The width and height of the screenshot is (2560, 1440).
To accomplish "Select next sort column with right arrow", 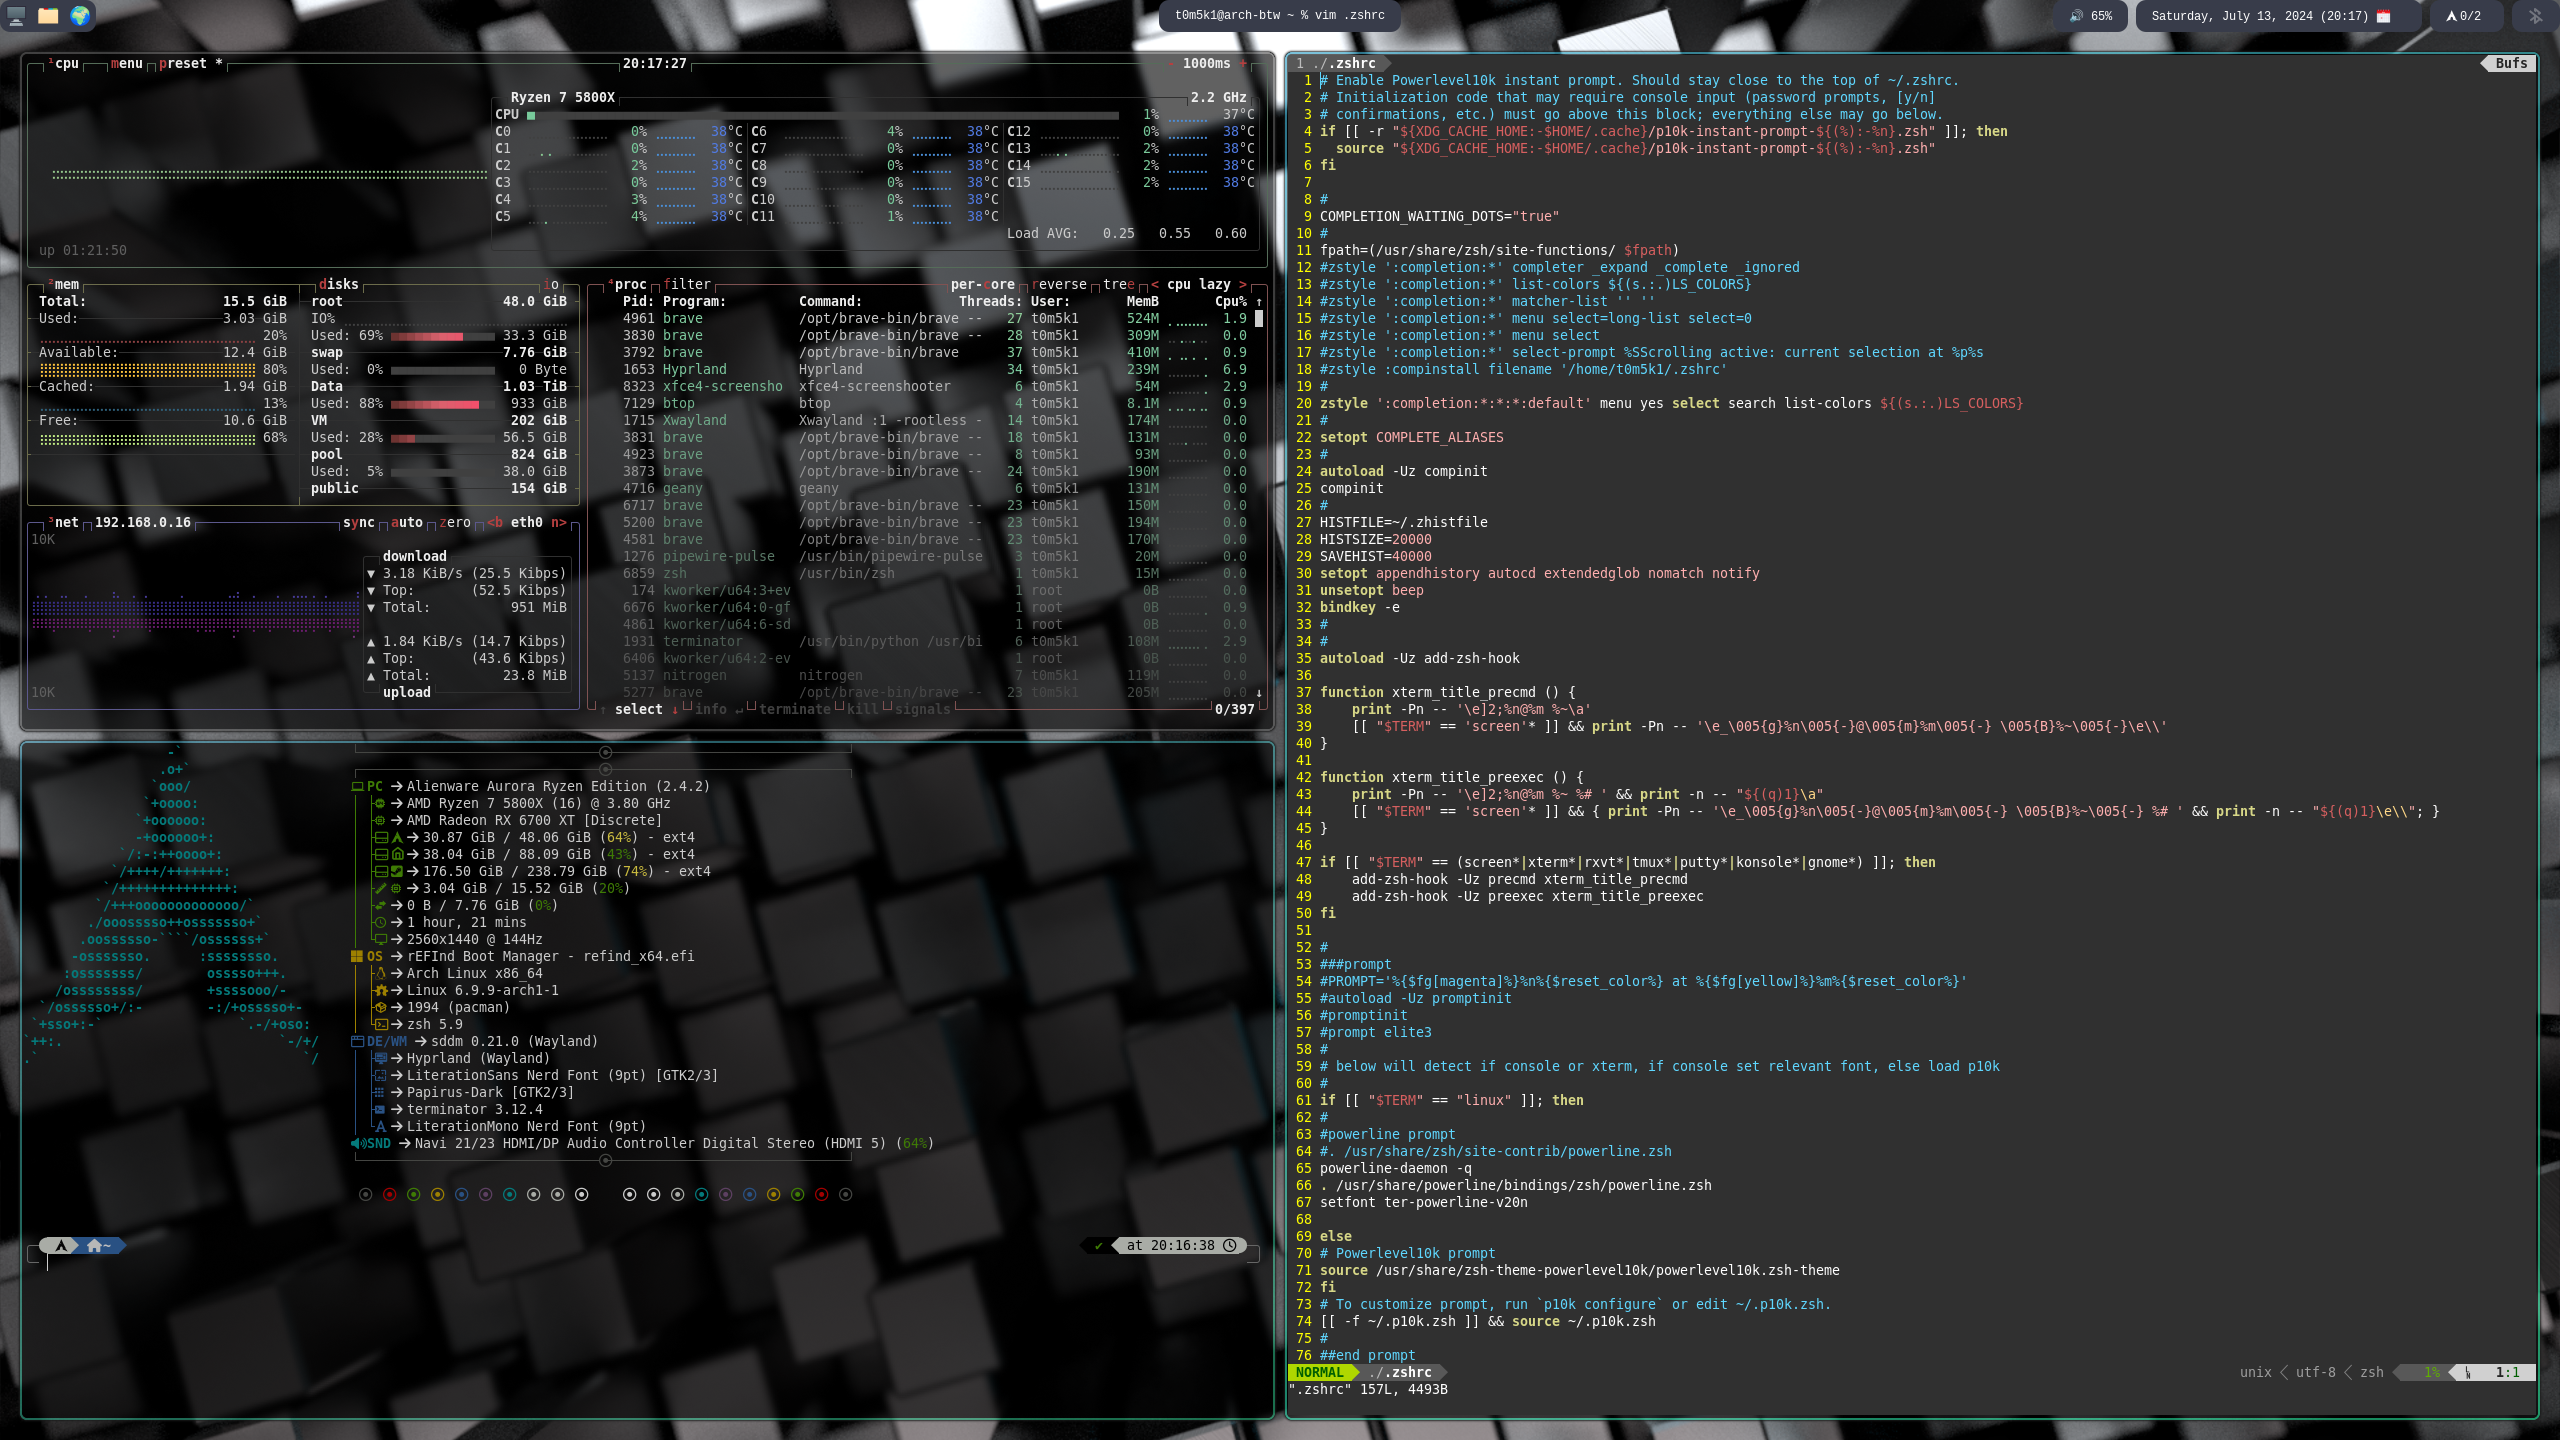I will pos(1243,284).
